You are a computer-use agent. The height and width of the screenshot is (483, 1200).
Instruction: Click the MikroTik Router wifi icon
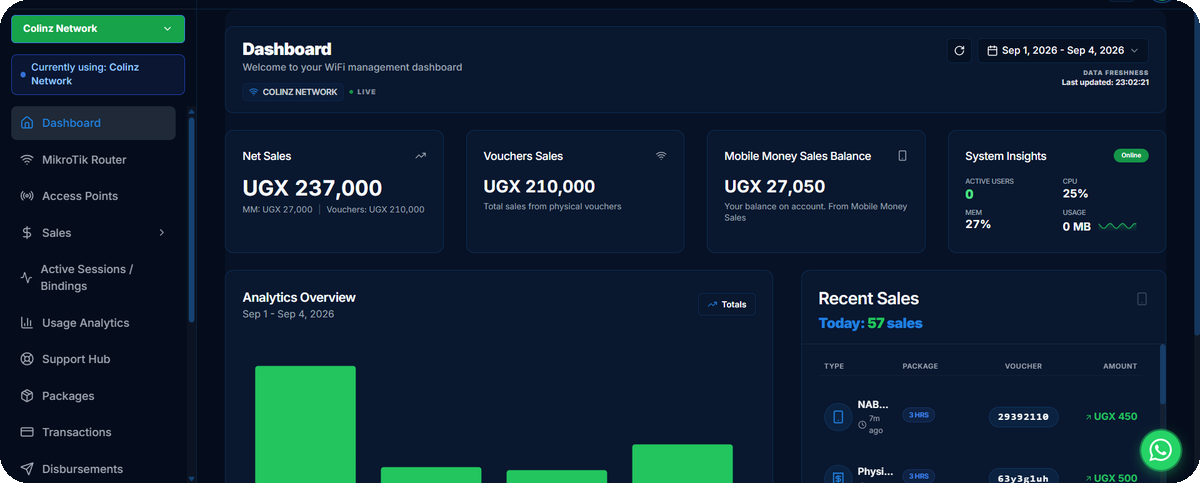click(x=27, y=160)
